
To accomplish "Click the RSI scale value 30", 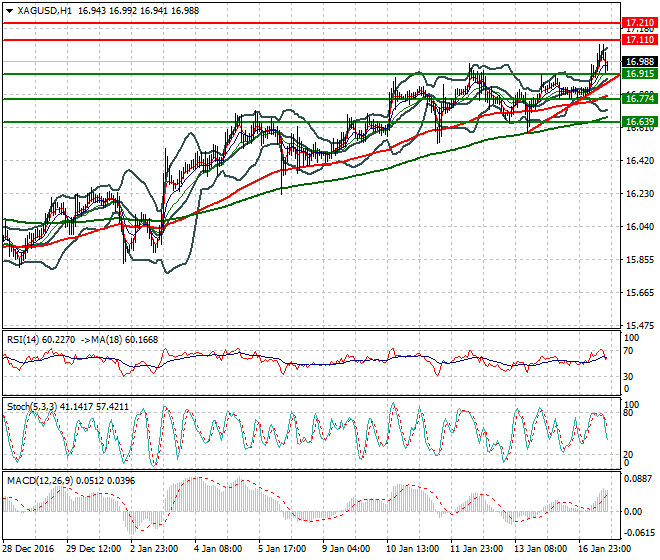I will coord(628,376).
